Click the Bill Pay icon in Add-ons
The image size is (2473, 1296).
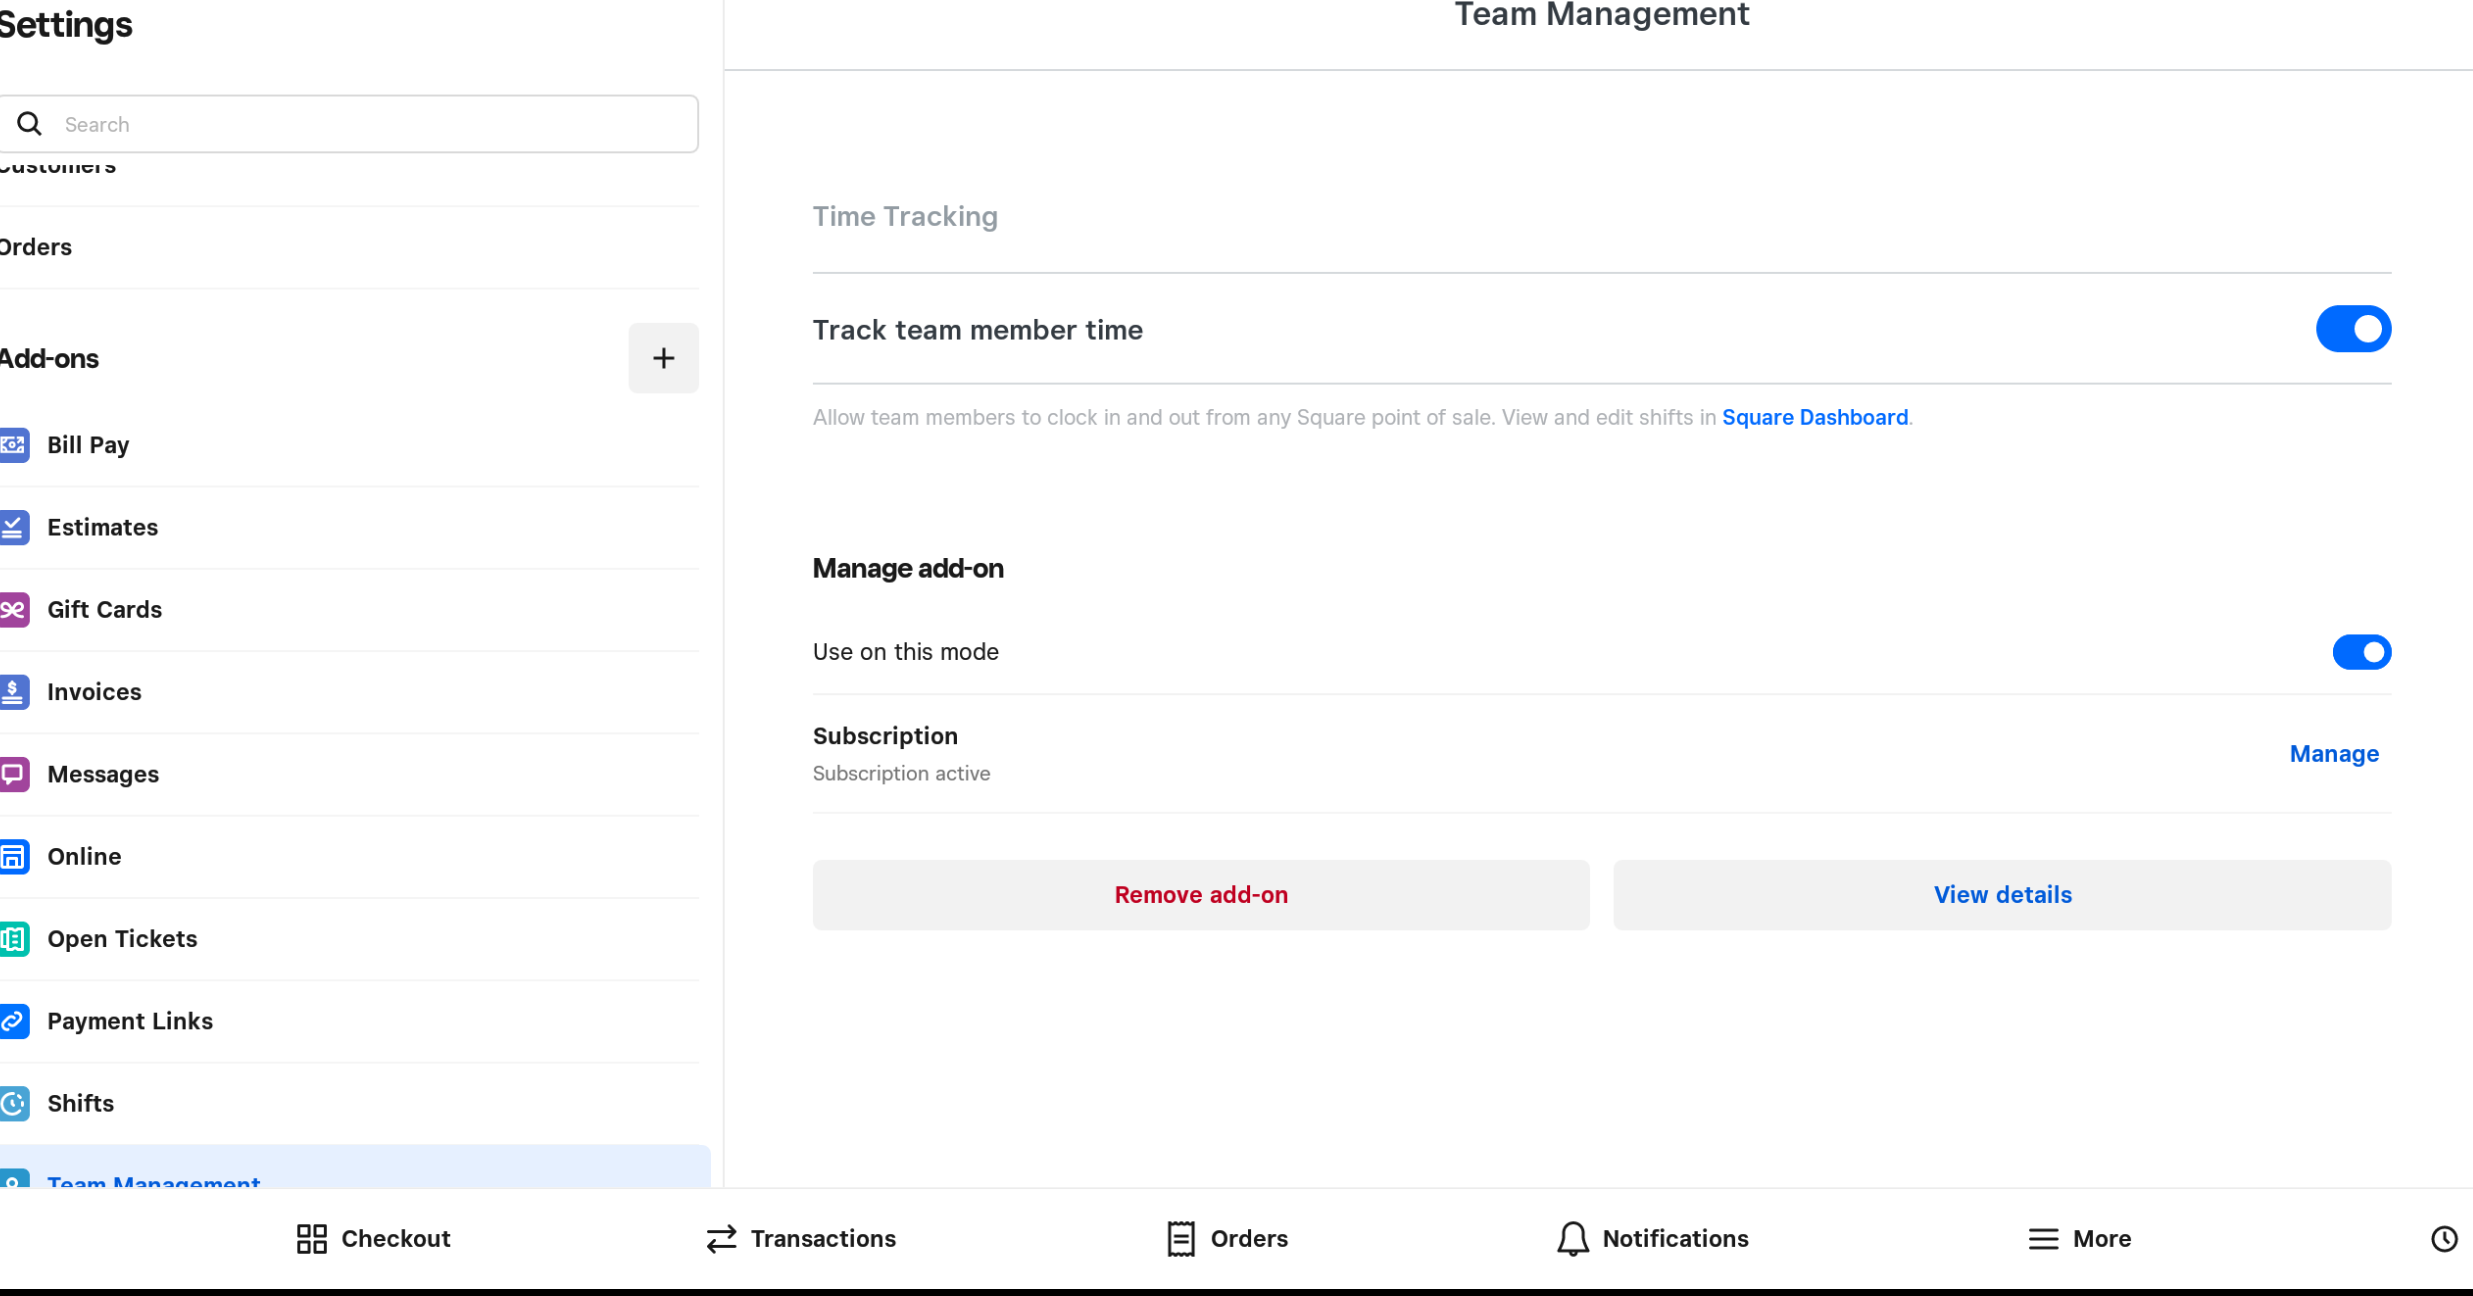(x=14, y=445)
